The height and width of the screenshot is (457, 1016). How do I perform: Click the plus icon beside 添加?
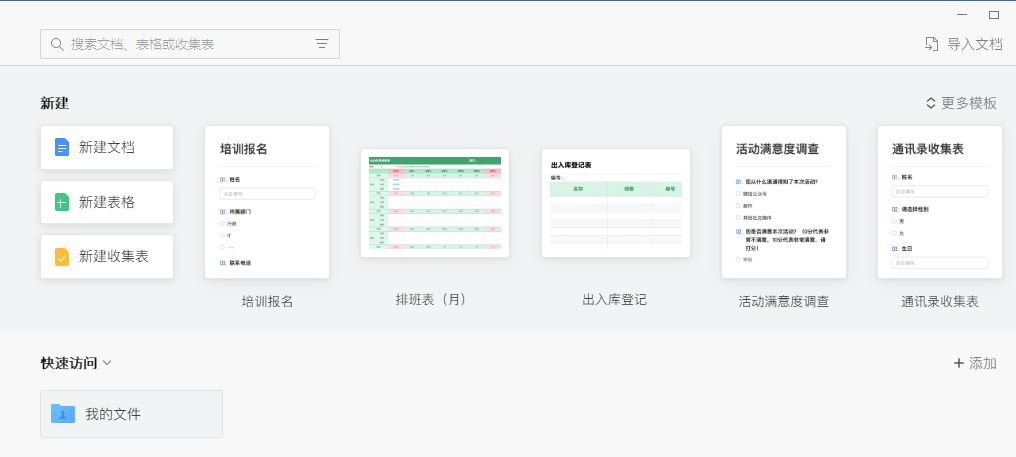click(958, 363)
